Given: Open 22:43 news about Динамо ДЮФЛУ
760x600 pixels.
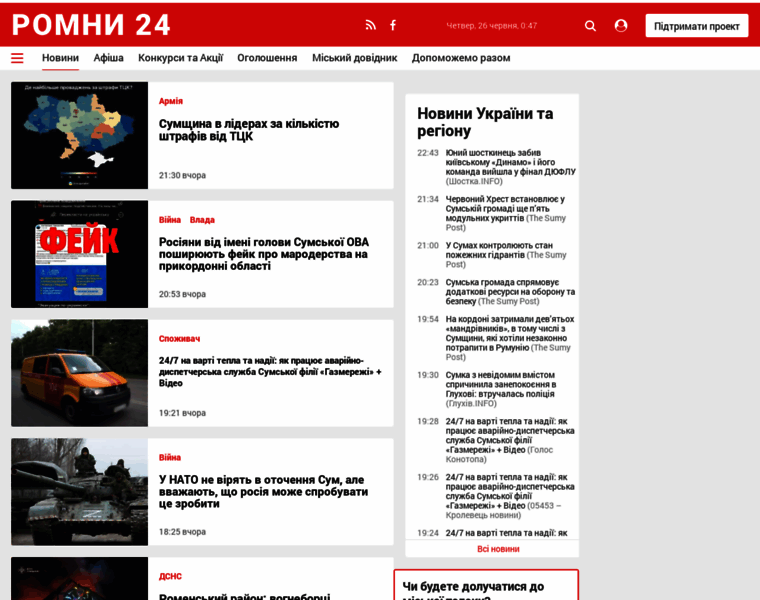Looking at the screenshot, I should click(x=510, y=167).
